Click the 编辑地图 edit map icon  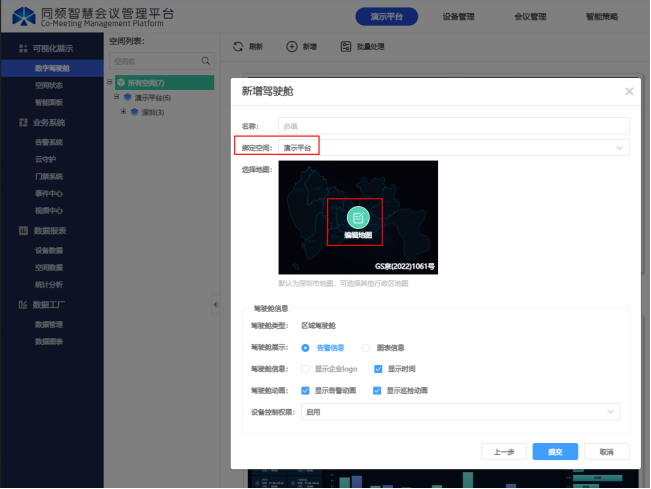click(x=358, y=217)
